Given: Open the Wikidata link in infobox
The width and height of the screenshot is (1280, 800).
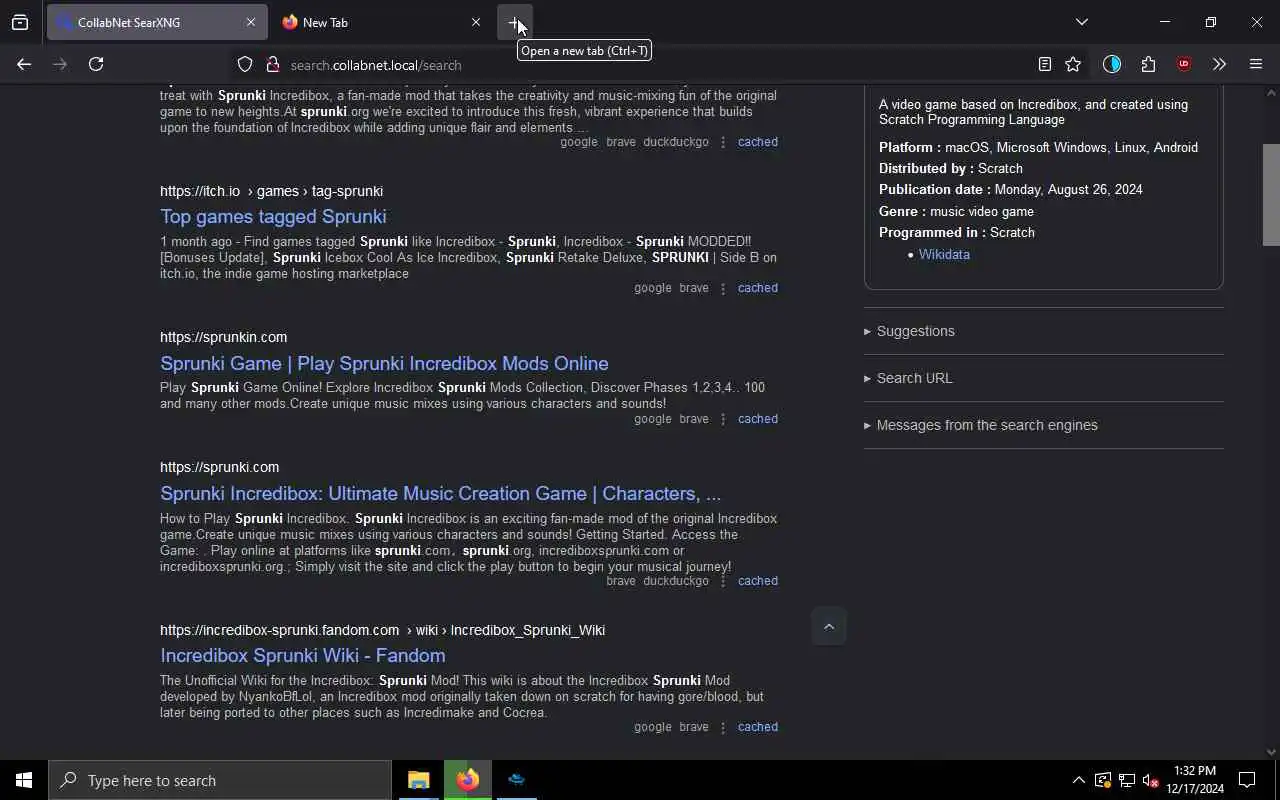Looking at the screenshot, I should pyautogui.click(x=944, y=255).
